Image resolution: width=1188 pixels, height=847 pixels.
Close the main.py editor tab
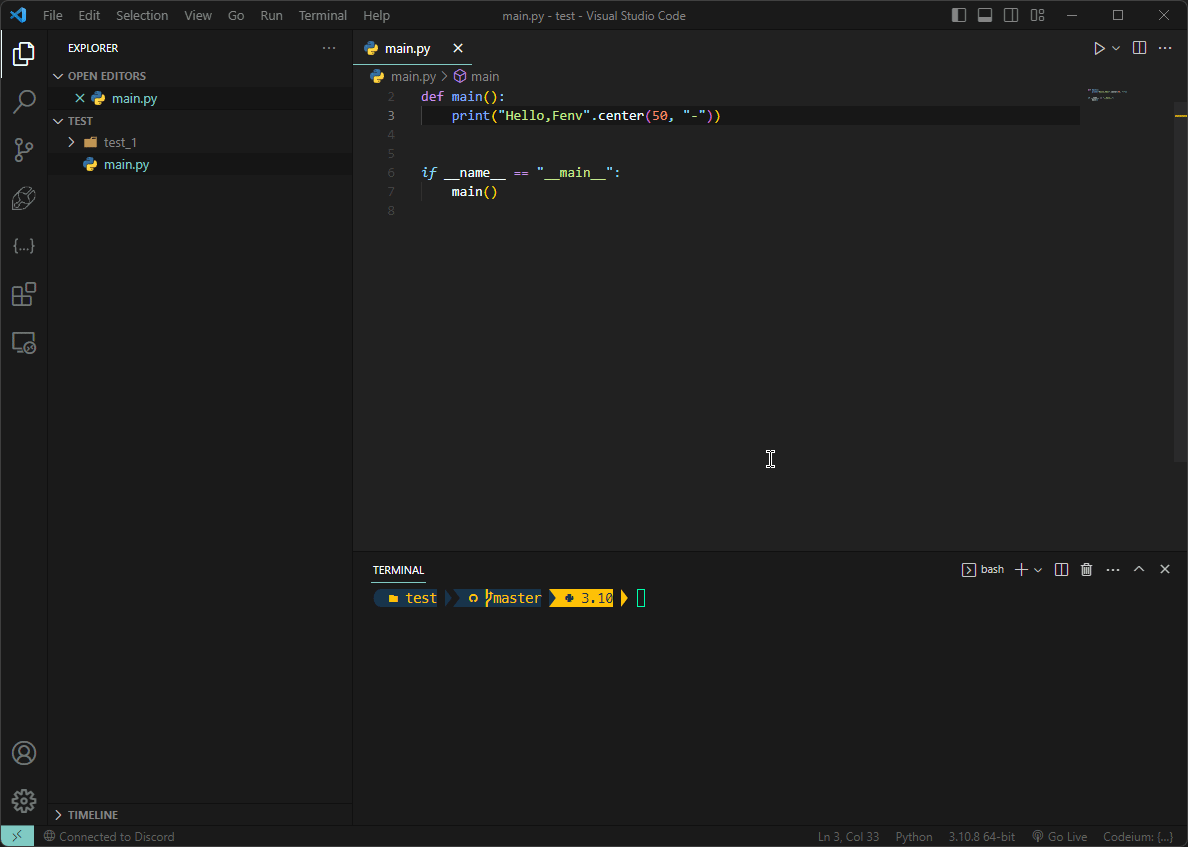(458, 48)
